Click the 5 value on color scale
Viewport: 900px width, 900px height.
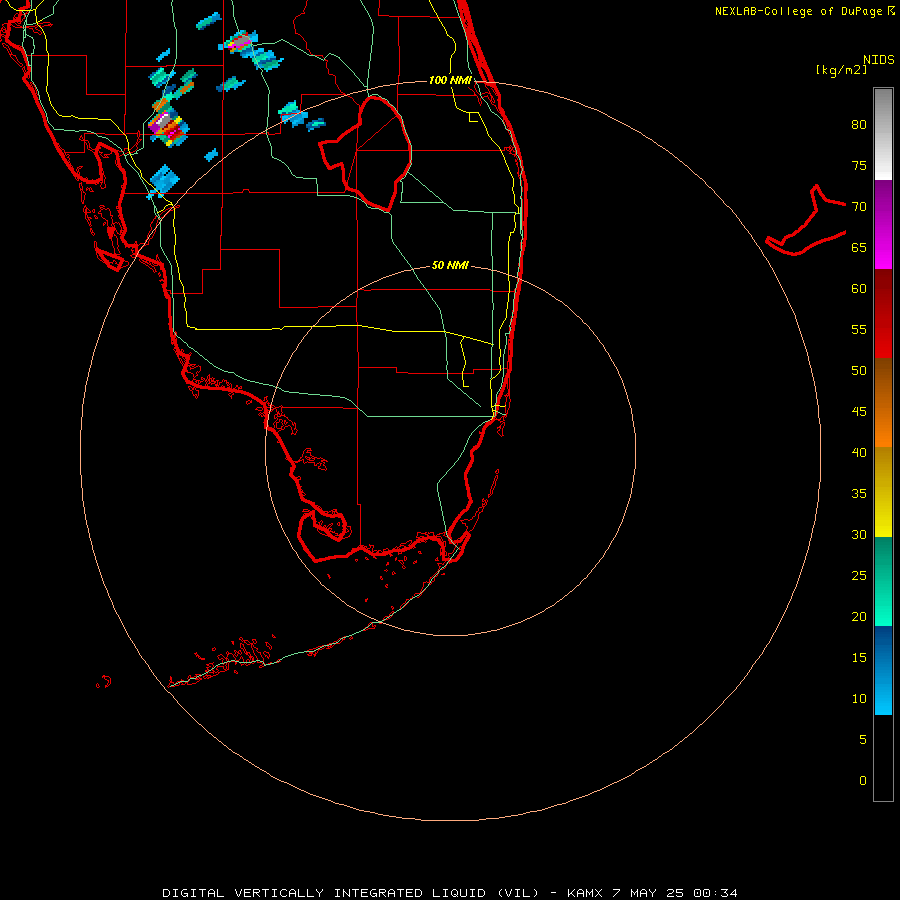click(863, 740)
